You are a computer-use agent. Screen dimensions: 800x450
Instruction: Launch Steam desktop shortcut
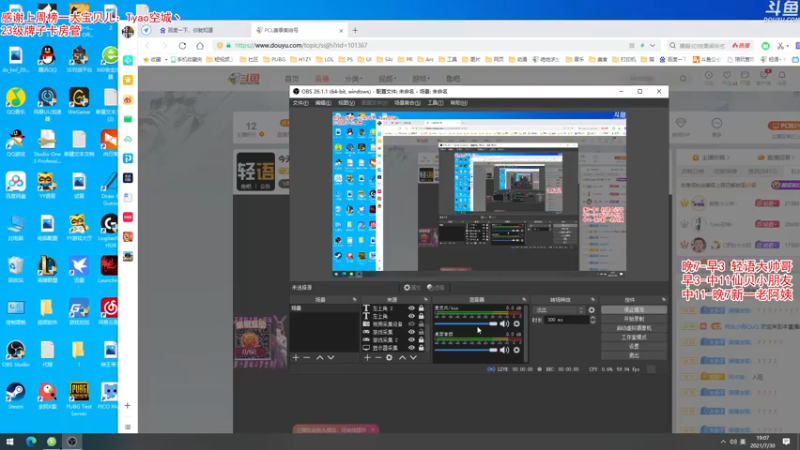coord(16,396)
